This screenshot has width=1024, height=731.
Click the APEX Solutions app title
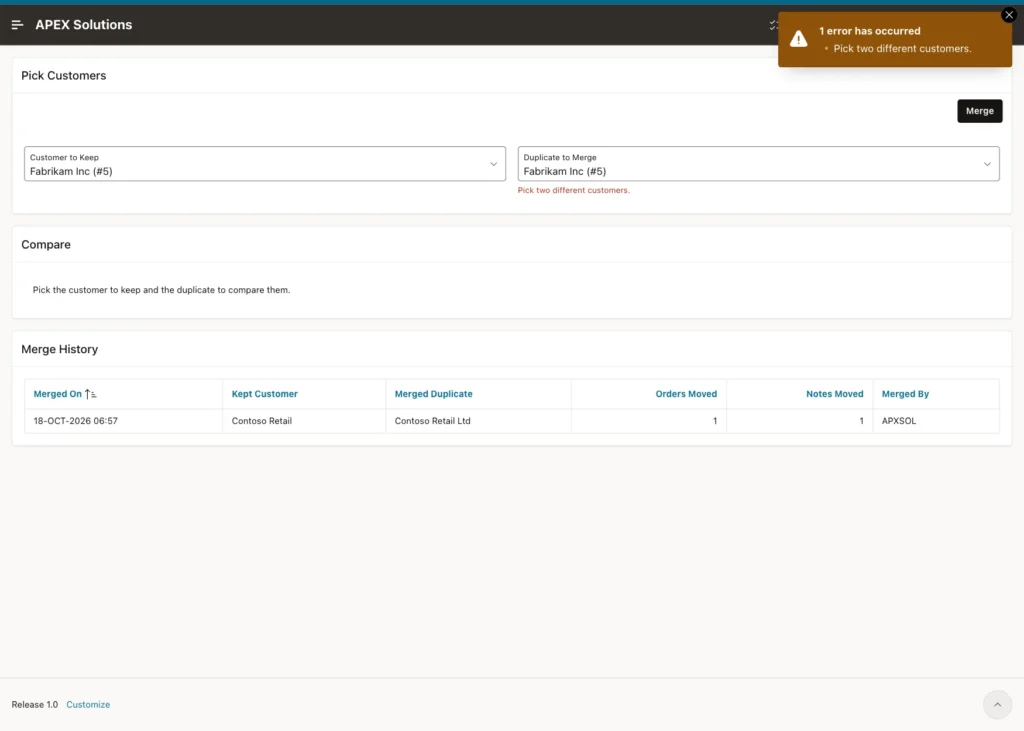(x=84, y=25)
